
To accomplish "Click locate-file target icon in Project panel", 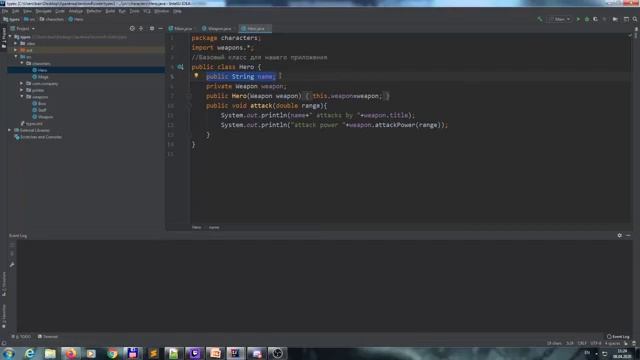I will (x=132, y=29).
